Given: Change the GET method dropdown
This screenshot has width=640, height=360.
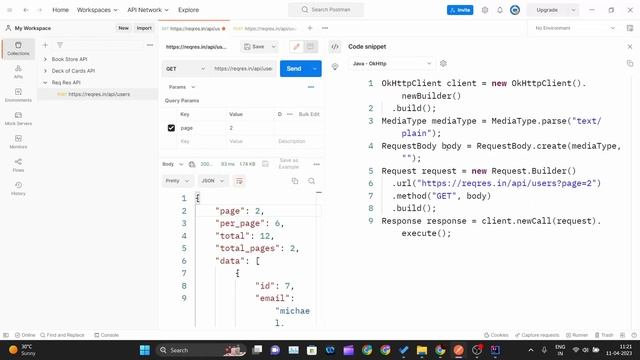Looking at the screenshot, I should [185, 69].
